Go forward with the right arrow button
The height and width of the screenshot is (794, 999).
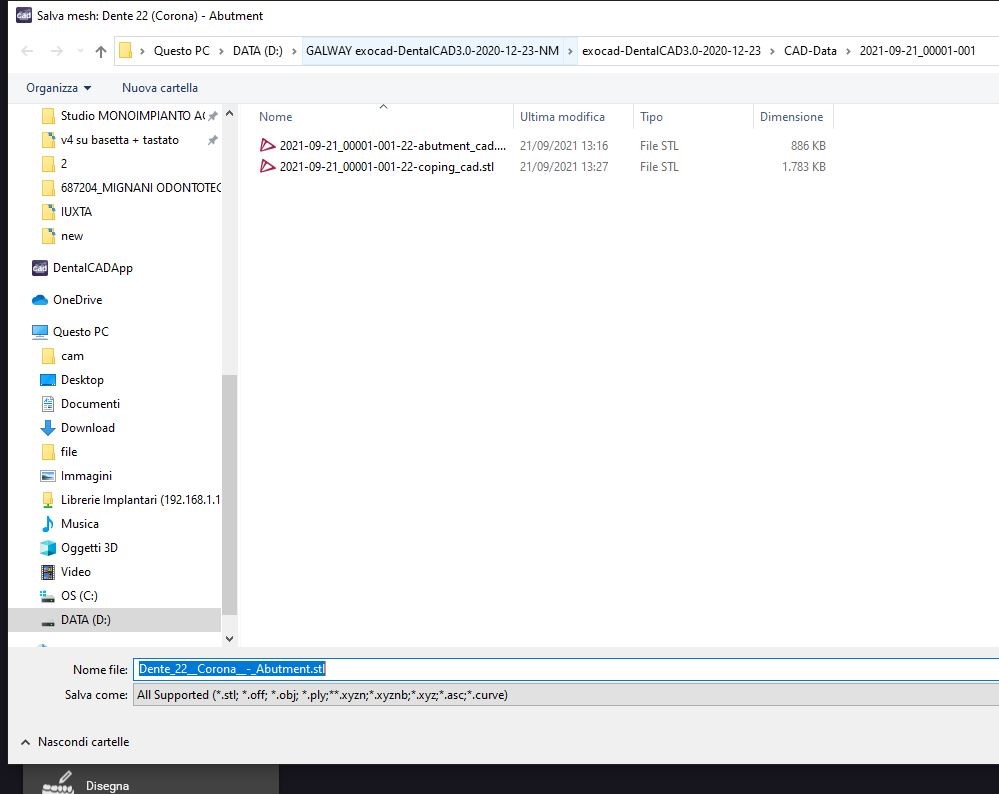tap(57, 51)
